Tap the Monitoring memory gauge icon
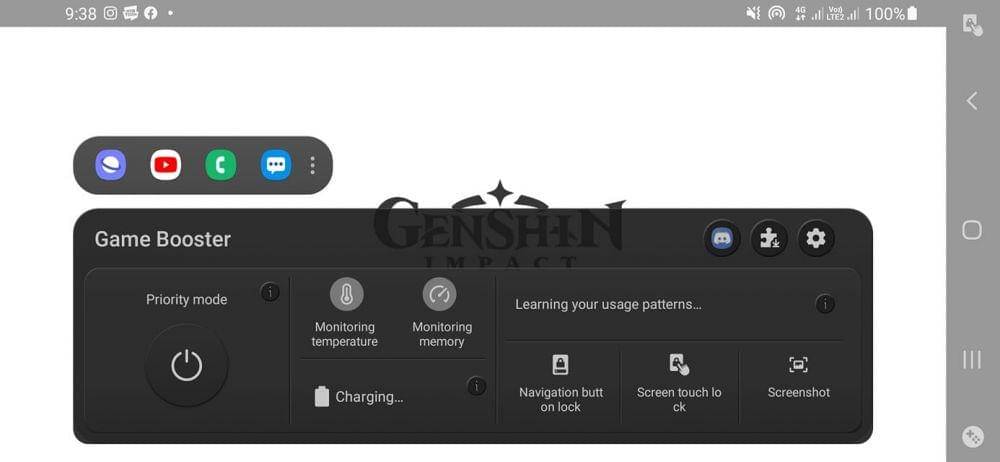 click(439, 294)
